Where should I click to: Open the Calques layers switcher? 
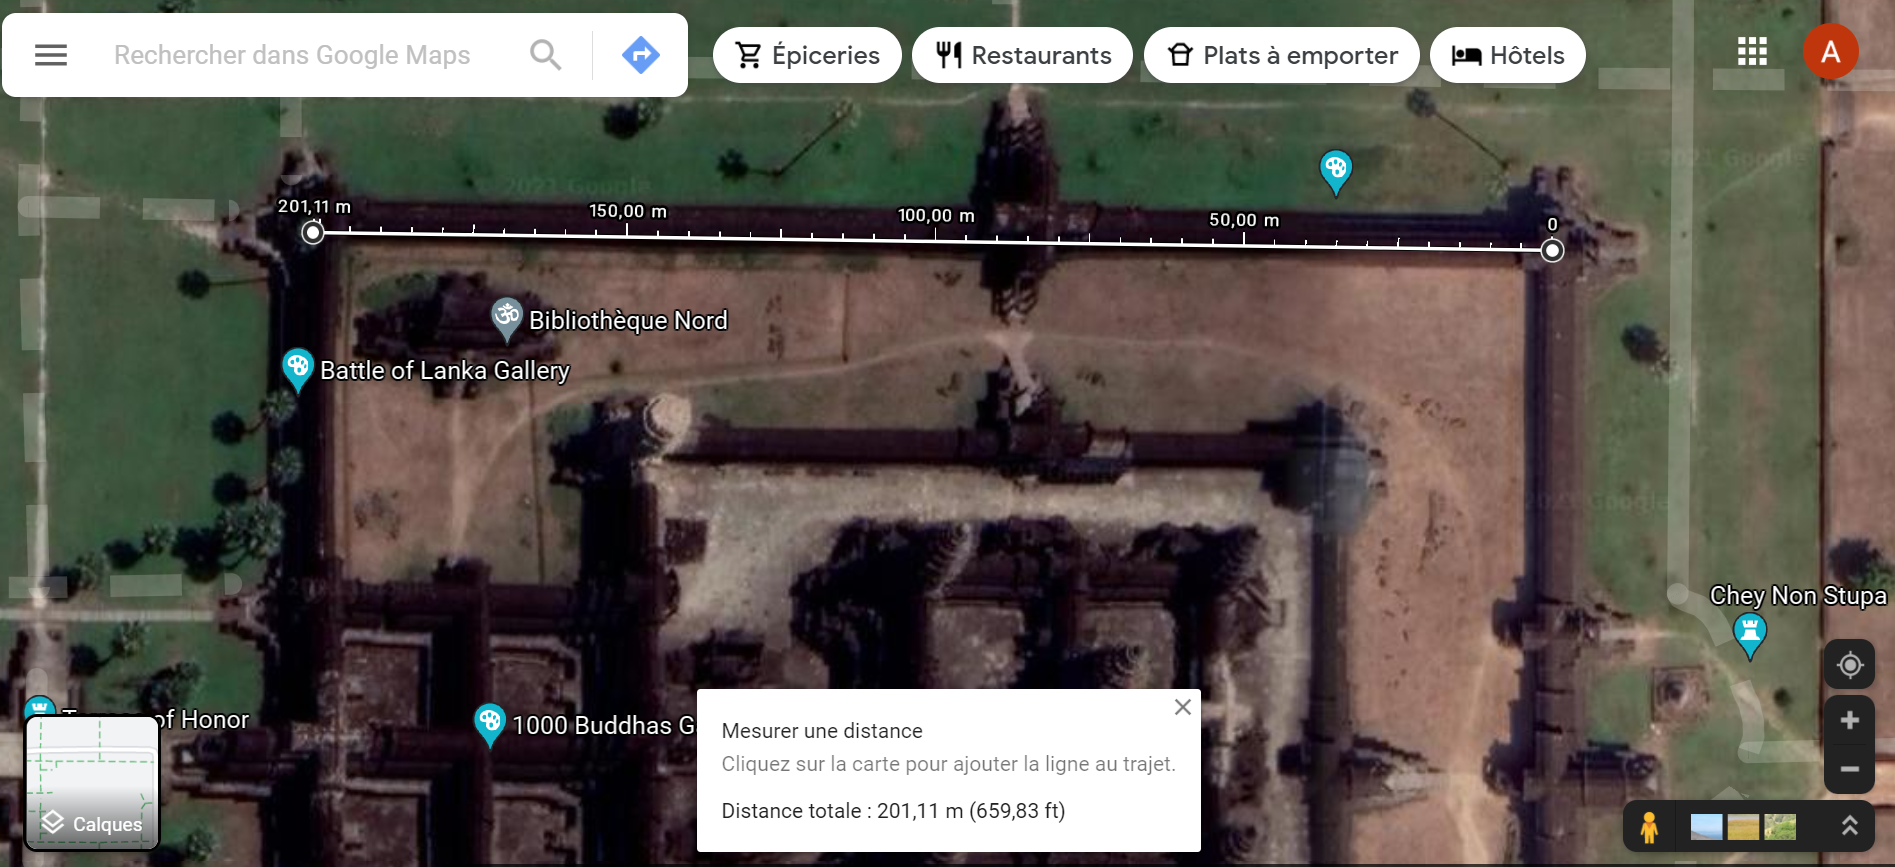click(92, 783)
